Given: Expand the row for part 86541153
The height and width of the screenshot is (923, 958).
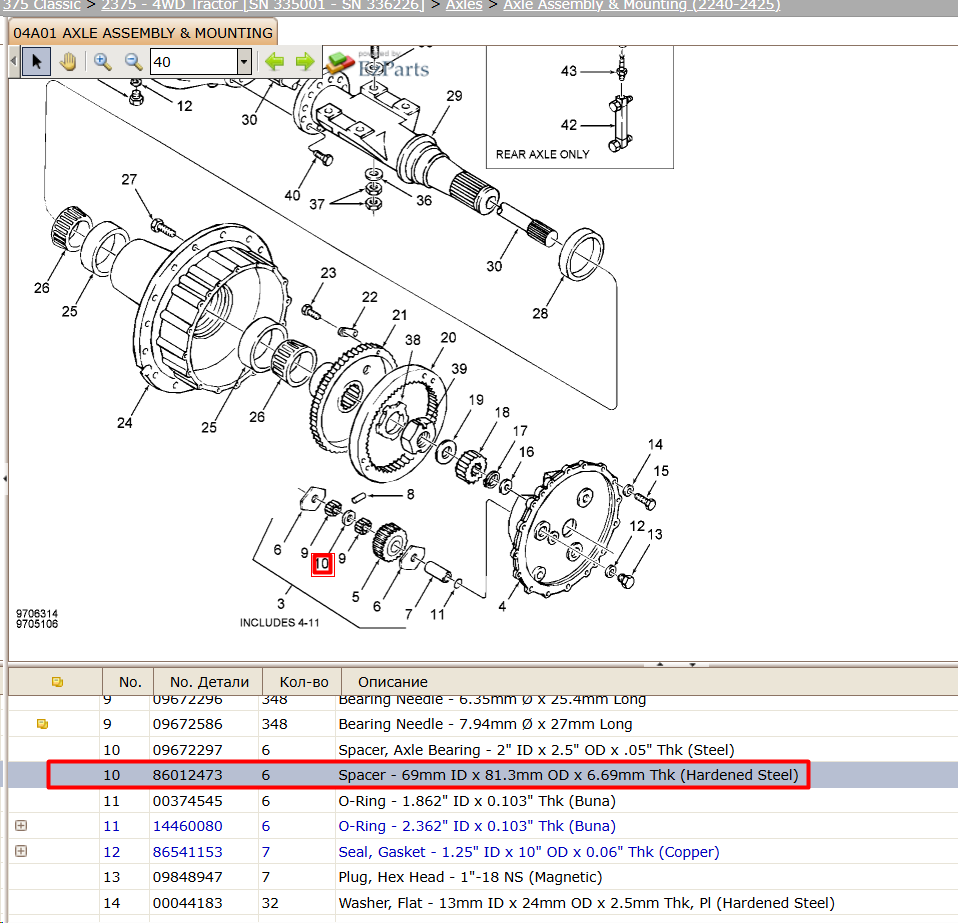Looking at the screenshot, I should coord(21,851).
